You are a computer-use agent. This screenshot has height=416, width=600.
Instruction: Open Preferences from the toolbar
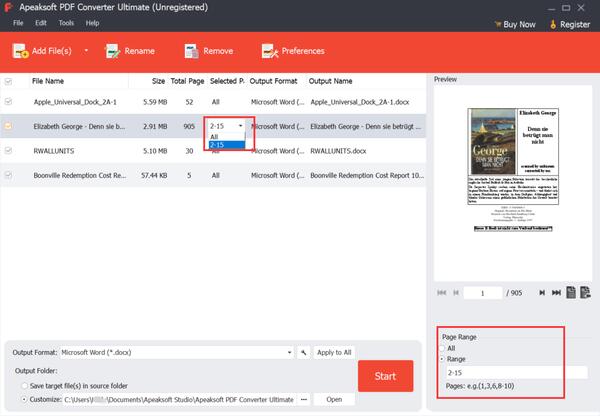tap(268, 50)
